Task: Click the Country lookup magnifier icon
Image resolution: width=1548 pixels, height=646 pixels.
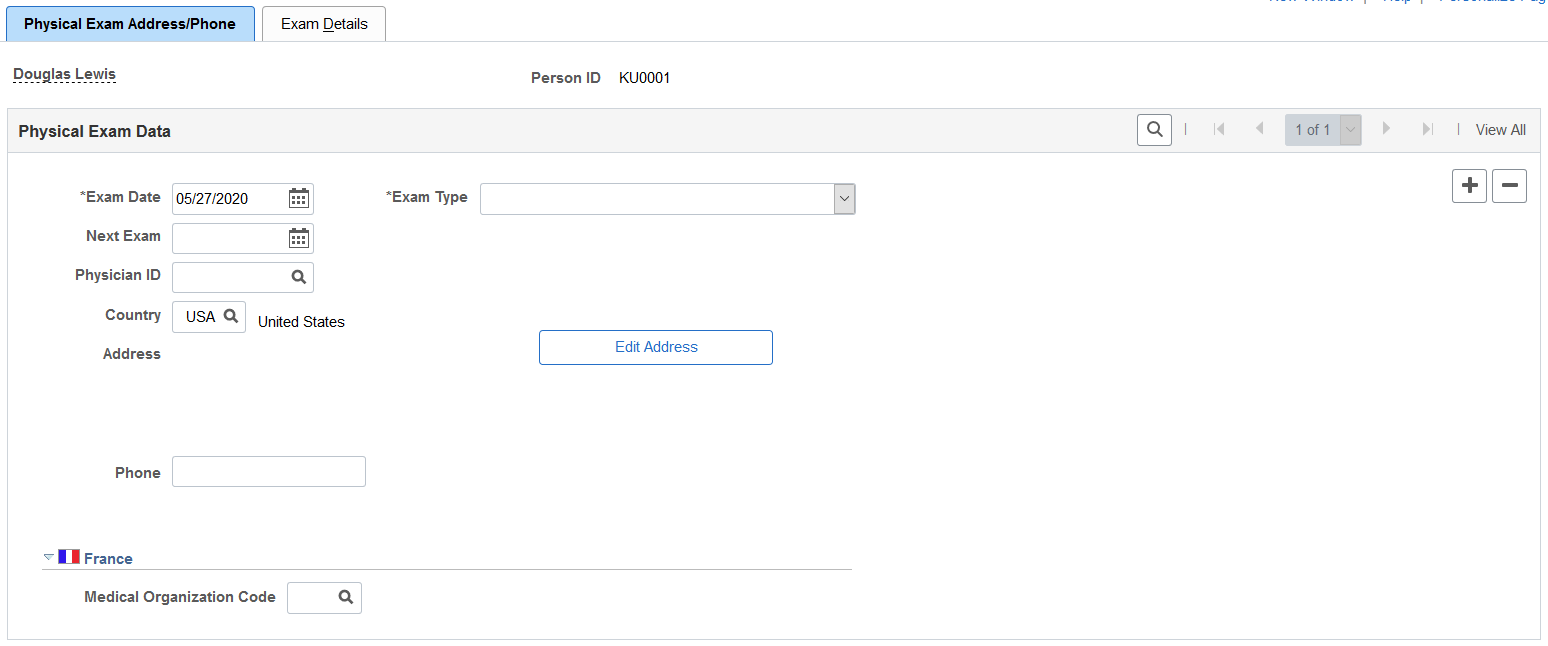Action: click(x=231, y=316)
